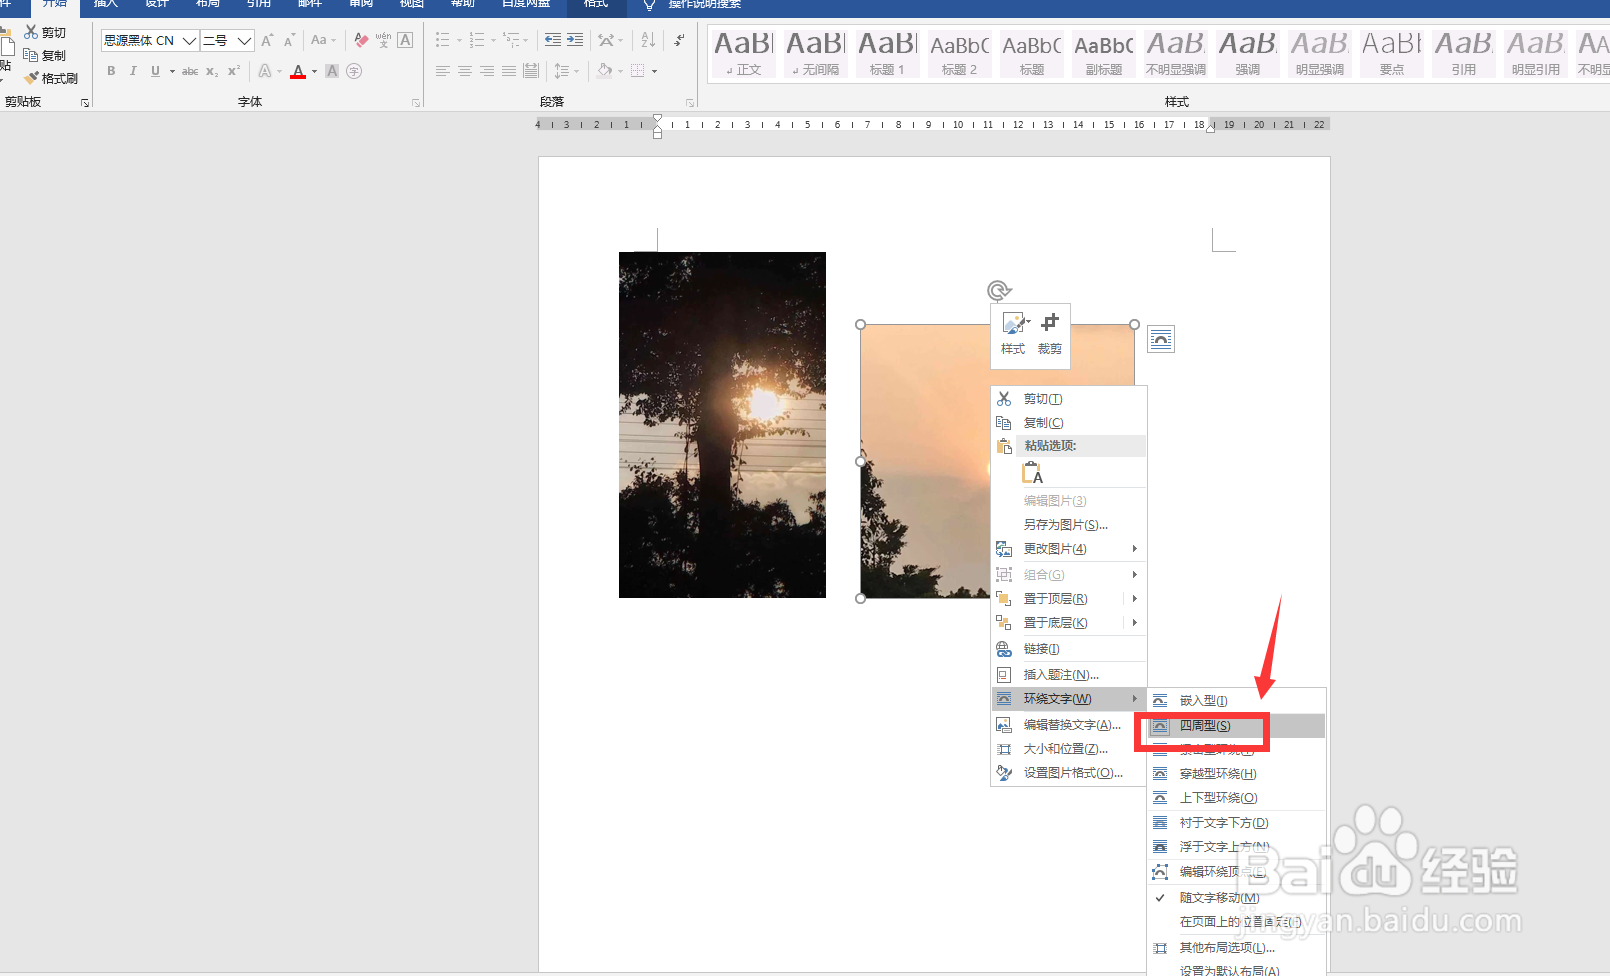
Task: Open the font size dropdown 二号
Action: 244,40
